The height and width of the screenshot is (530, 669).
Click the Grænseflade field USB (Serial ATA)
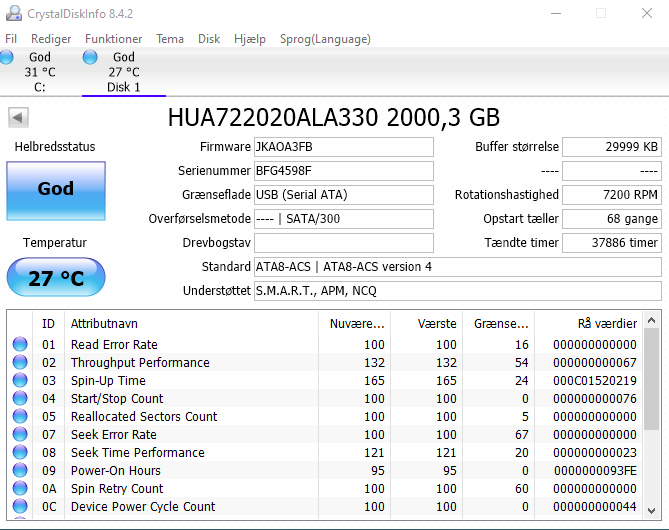[344, 195]
